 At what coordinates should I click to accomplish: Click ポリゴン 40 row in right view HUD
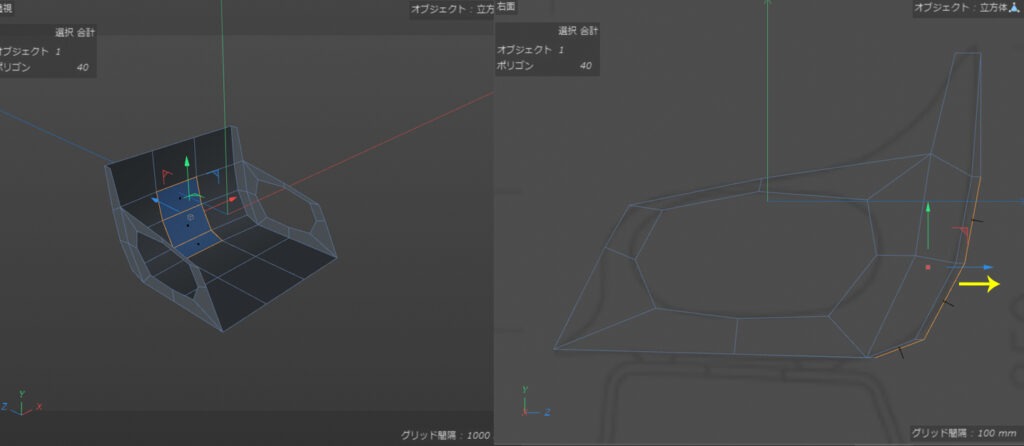click(544, 66)
